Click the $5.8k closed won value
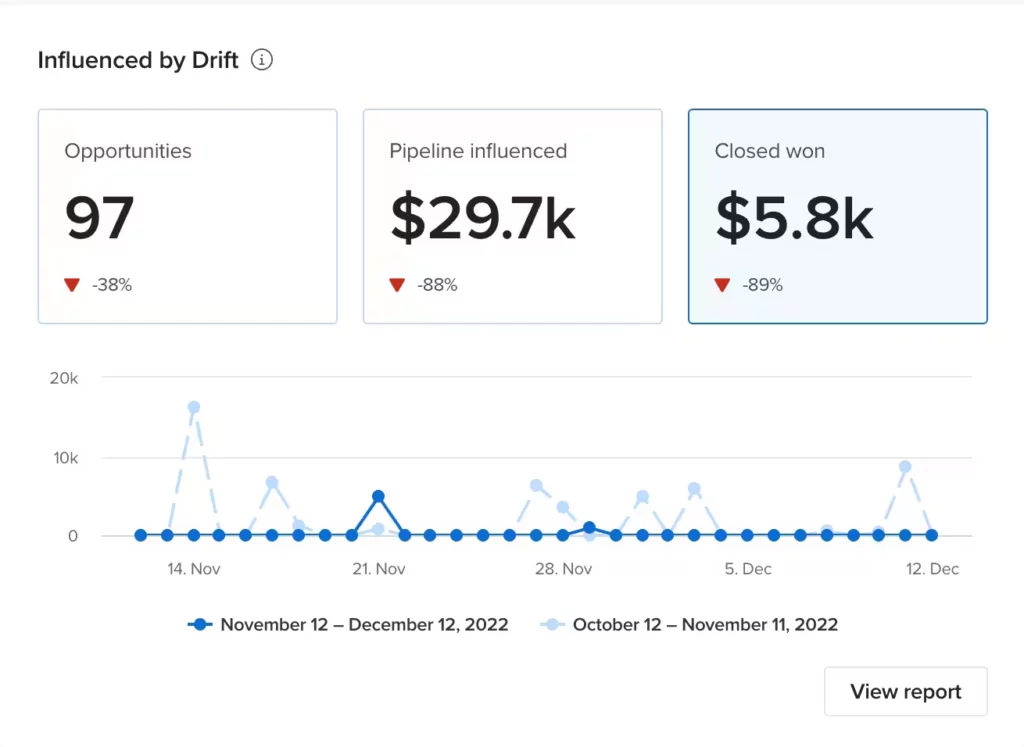Viewport: 1024px width, 747px height. tap(794, 217)
